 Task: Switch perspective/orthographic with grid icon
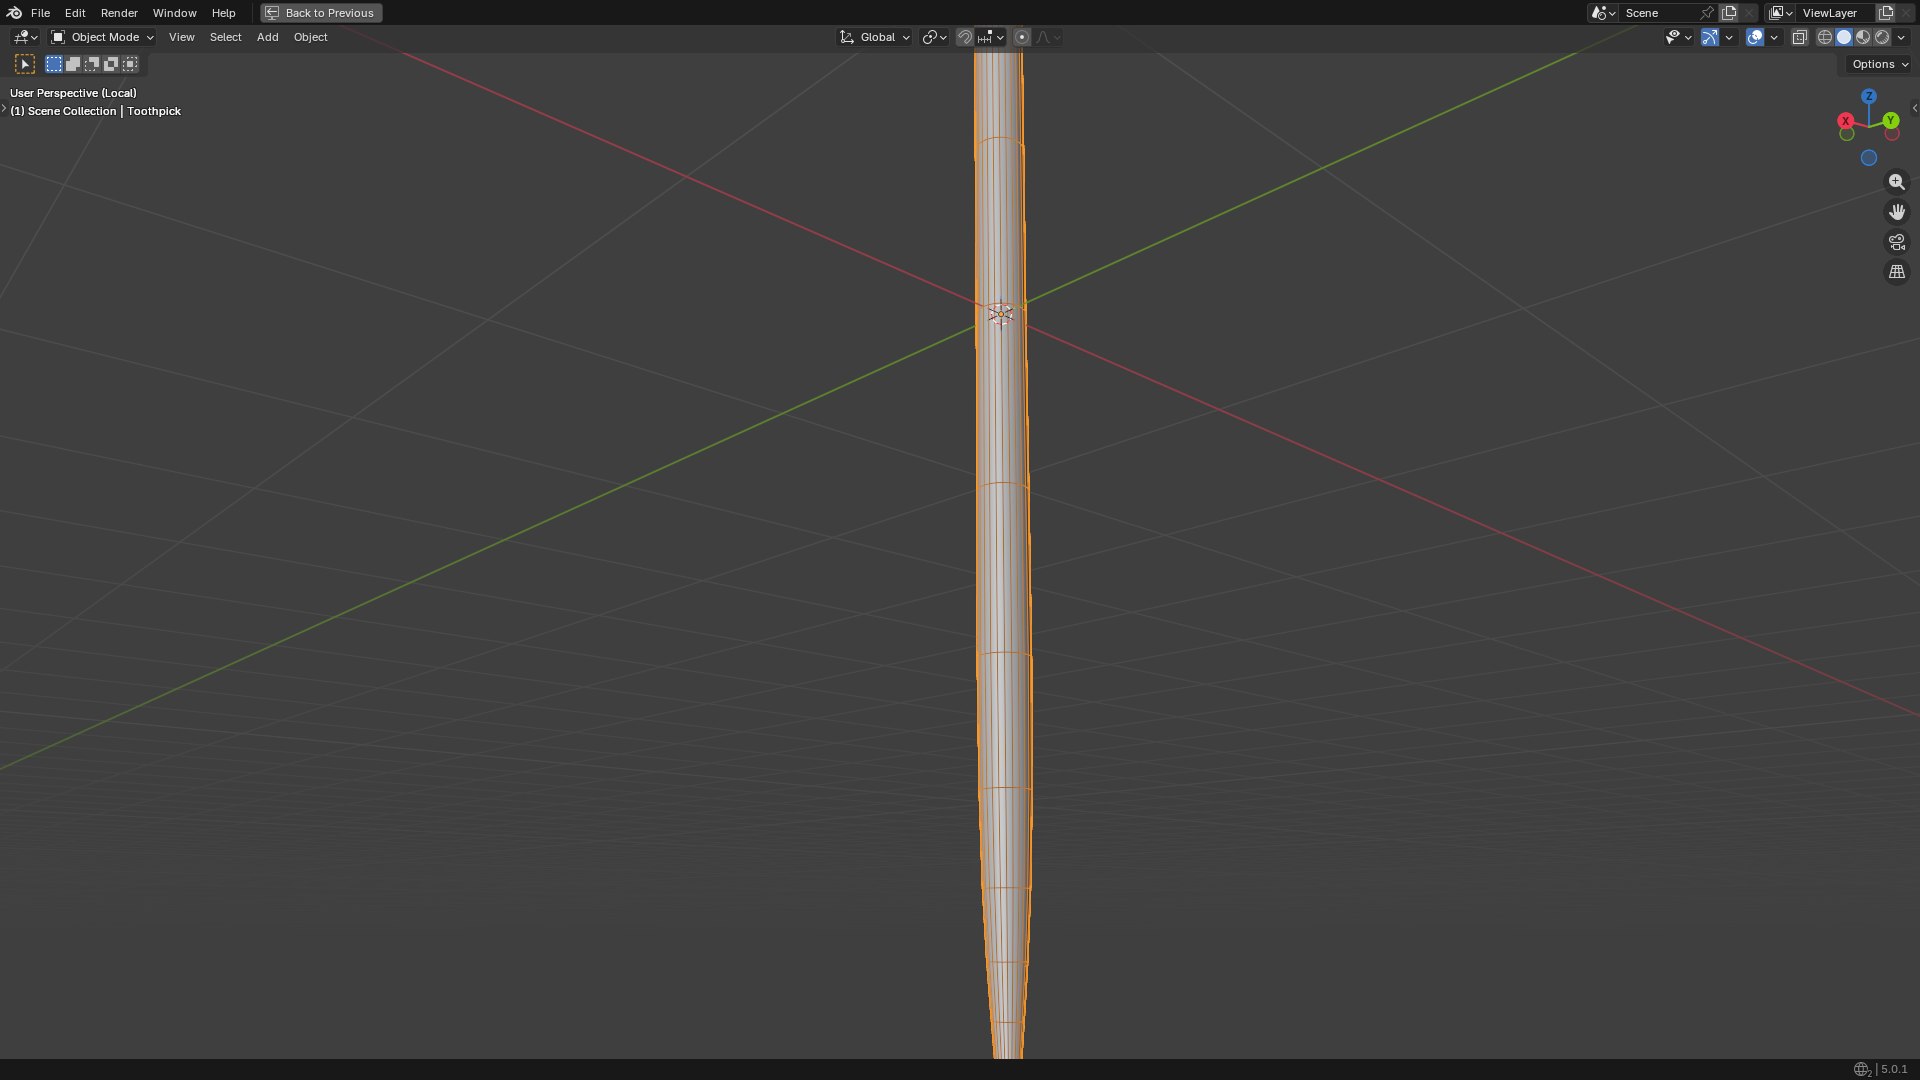[x=1897, y=272]
